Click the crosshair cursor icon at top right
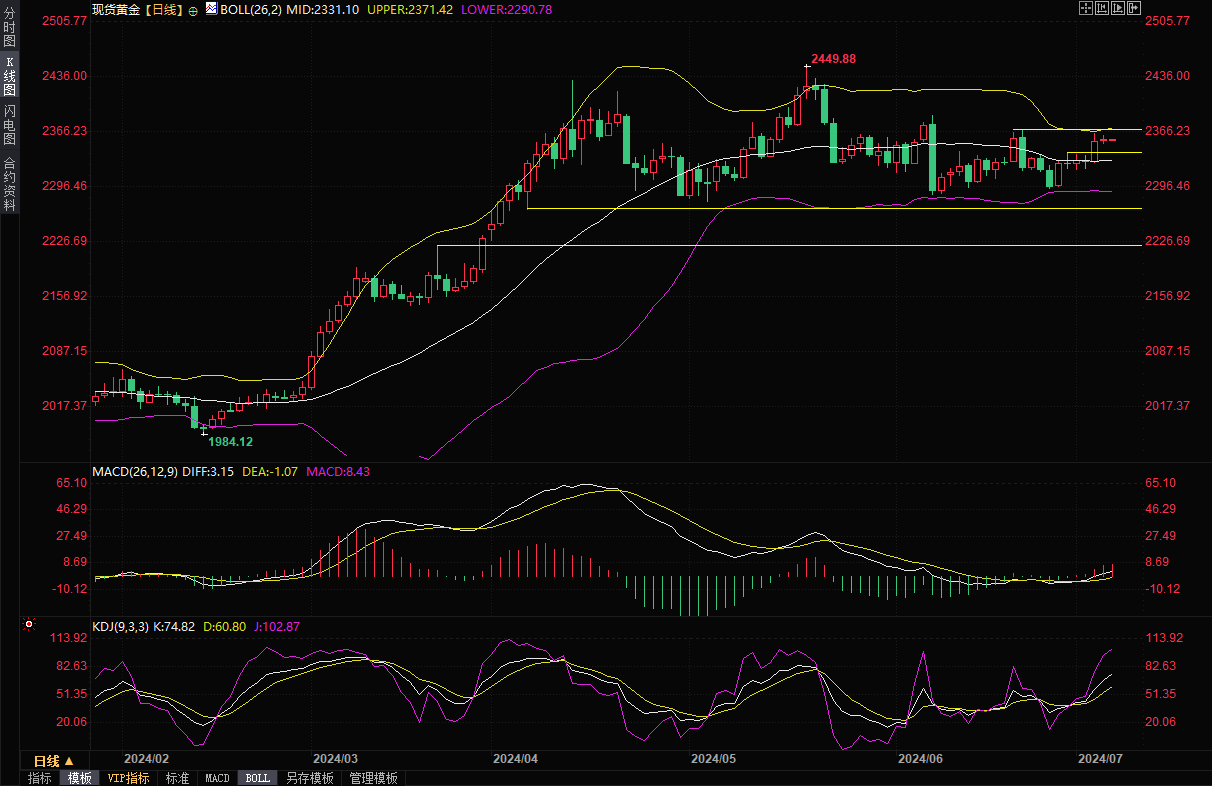Screen dimensions: 1212x786 [x=1086, y=8]
